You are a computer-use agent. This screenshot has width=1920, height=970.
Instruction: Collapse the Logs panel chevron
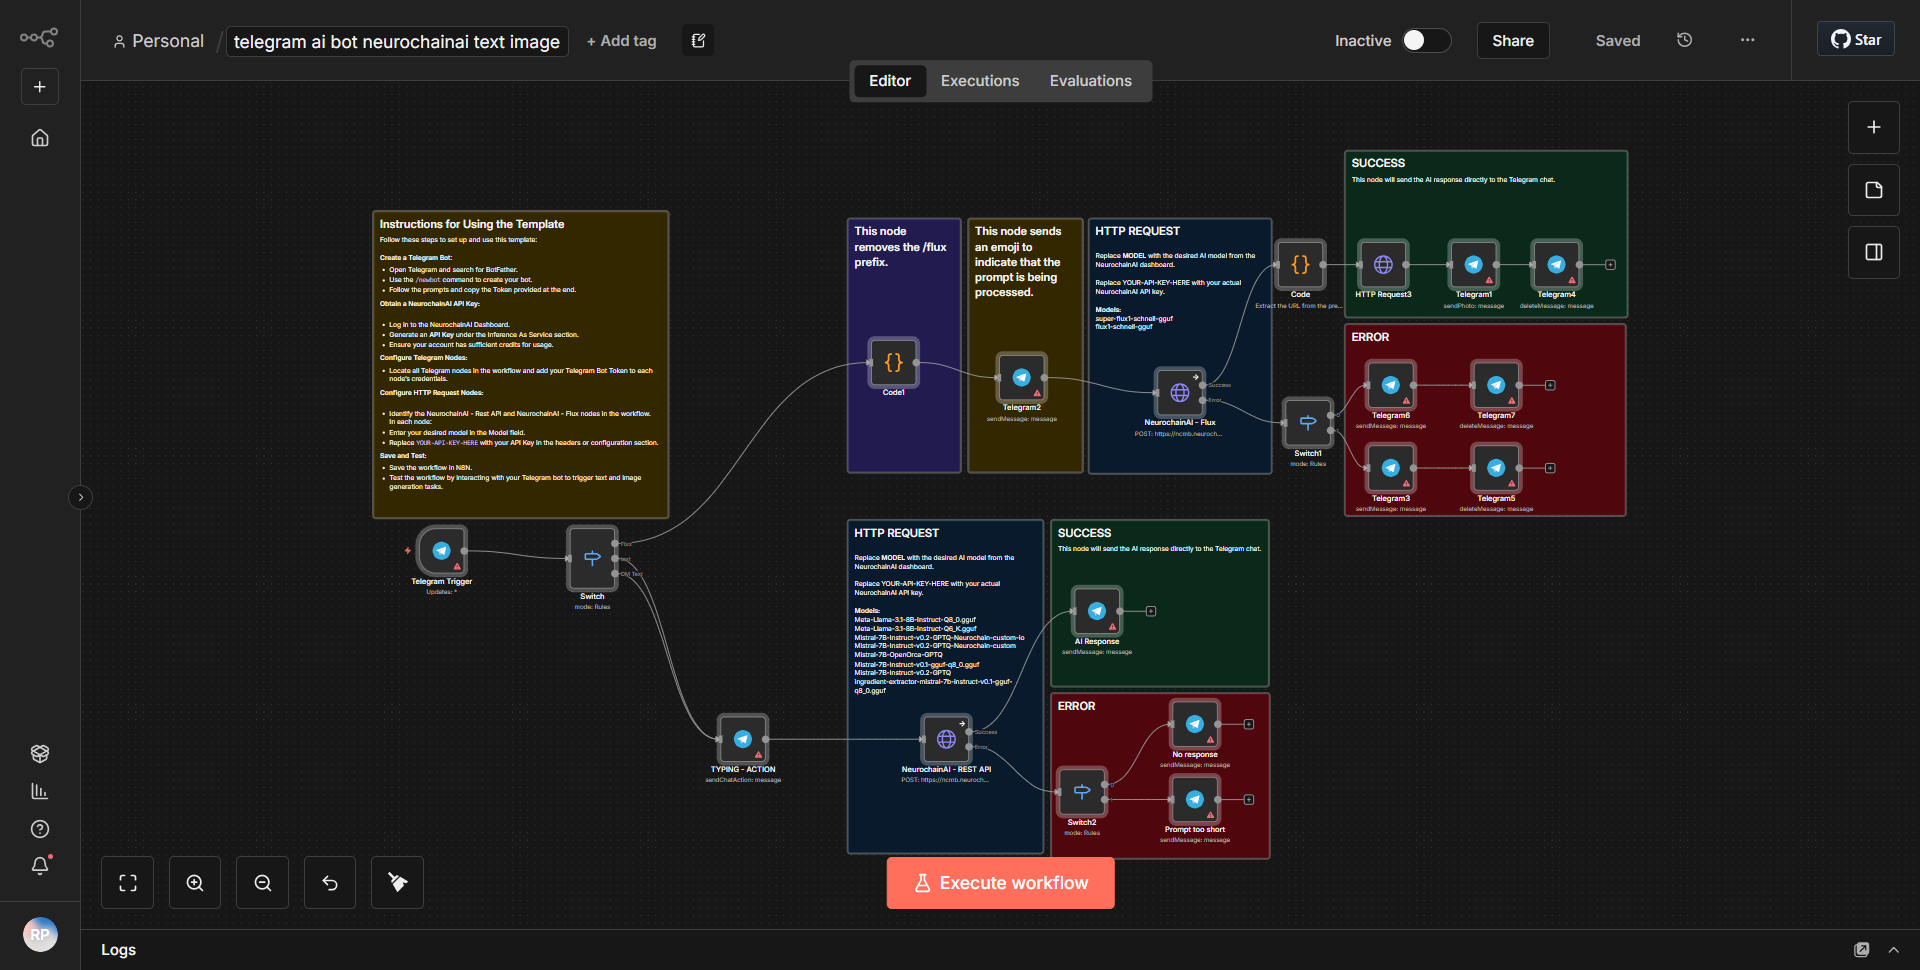click(x=1895, y=950)
